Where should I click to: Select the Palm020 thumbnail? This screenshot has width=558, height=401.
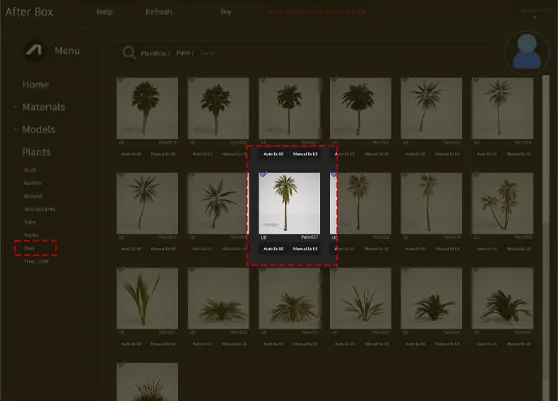pyautogui.click(x=219, y=109)
